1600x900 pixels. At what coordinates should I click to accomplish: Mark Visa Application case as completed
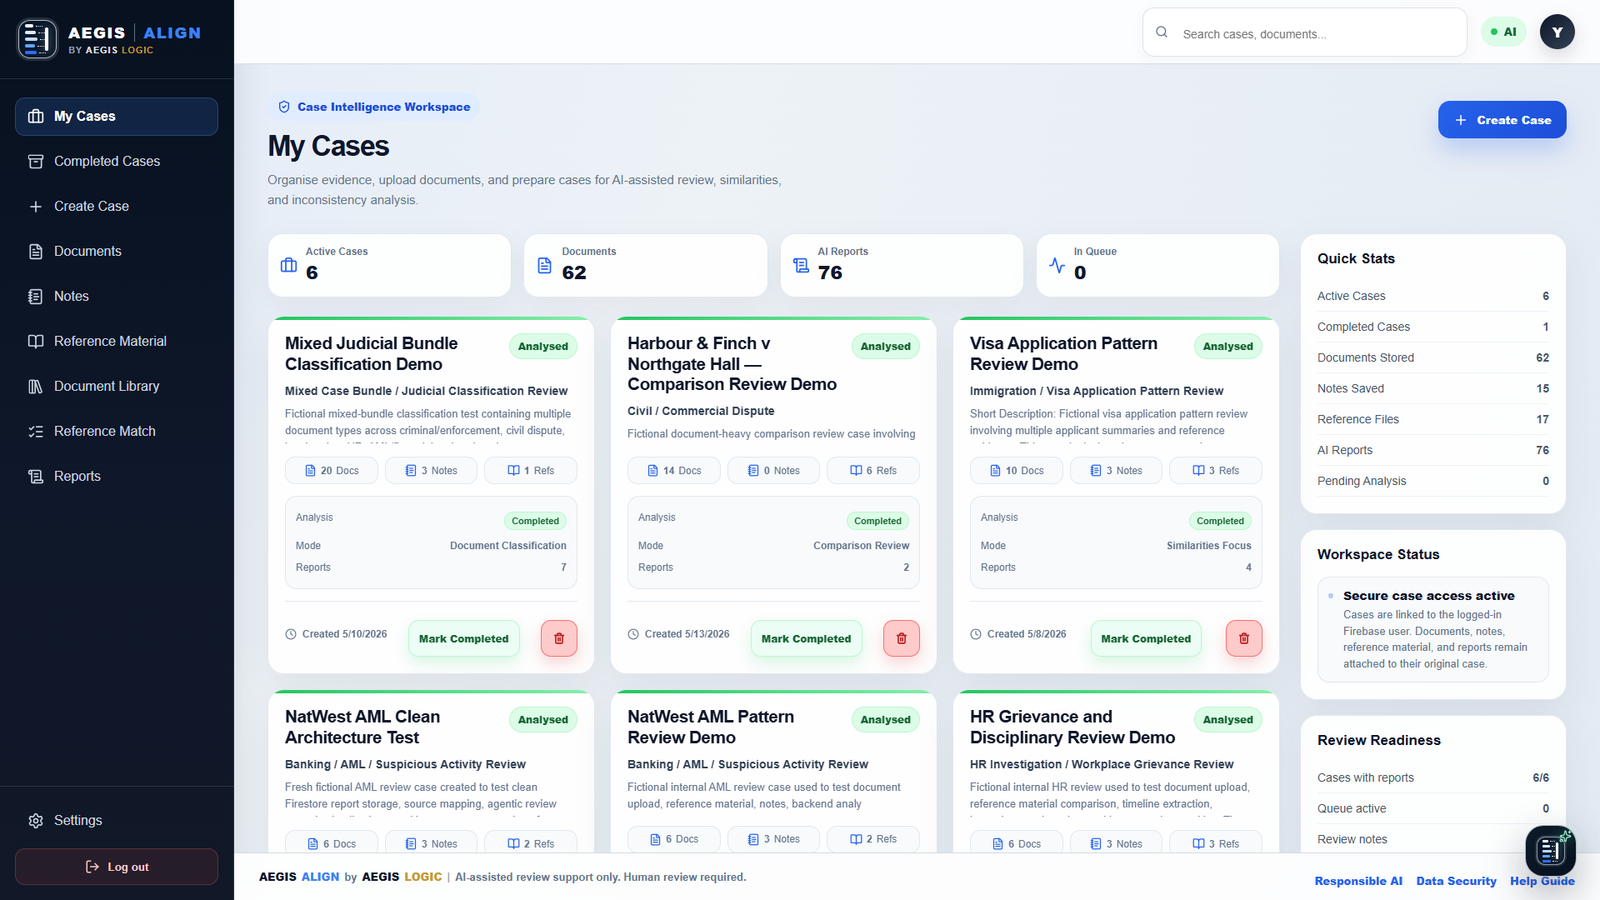[x=1146, y=639]
